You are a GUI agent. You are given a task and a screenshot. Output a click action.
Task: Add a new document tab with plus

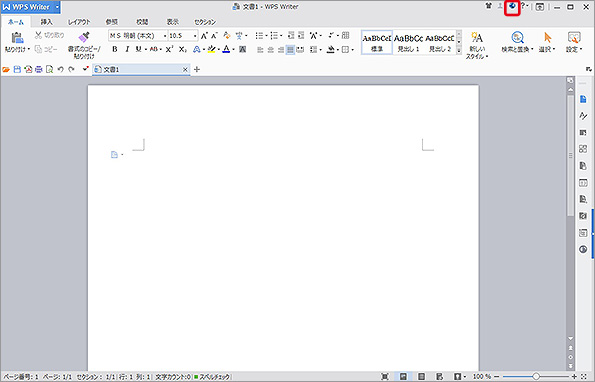click(x=197, y=69)
